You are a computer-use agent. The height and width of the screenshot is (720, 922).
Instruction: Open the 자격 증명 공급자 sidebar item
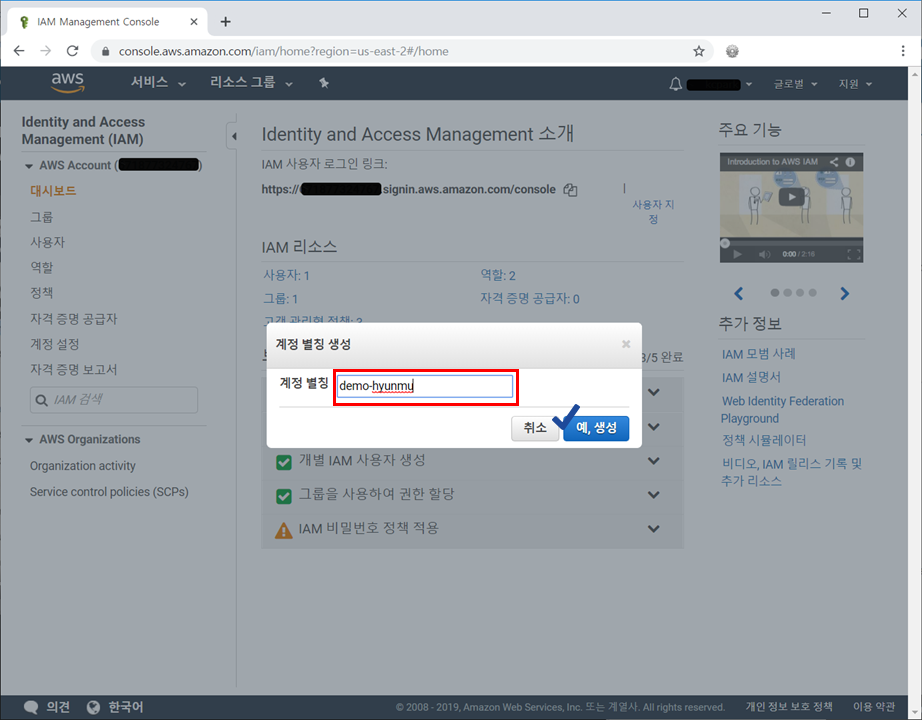[74, 319]
